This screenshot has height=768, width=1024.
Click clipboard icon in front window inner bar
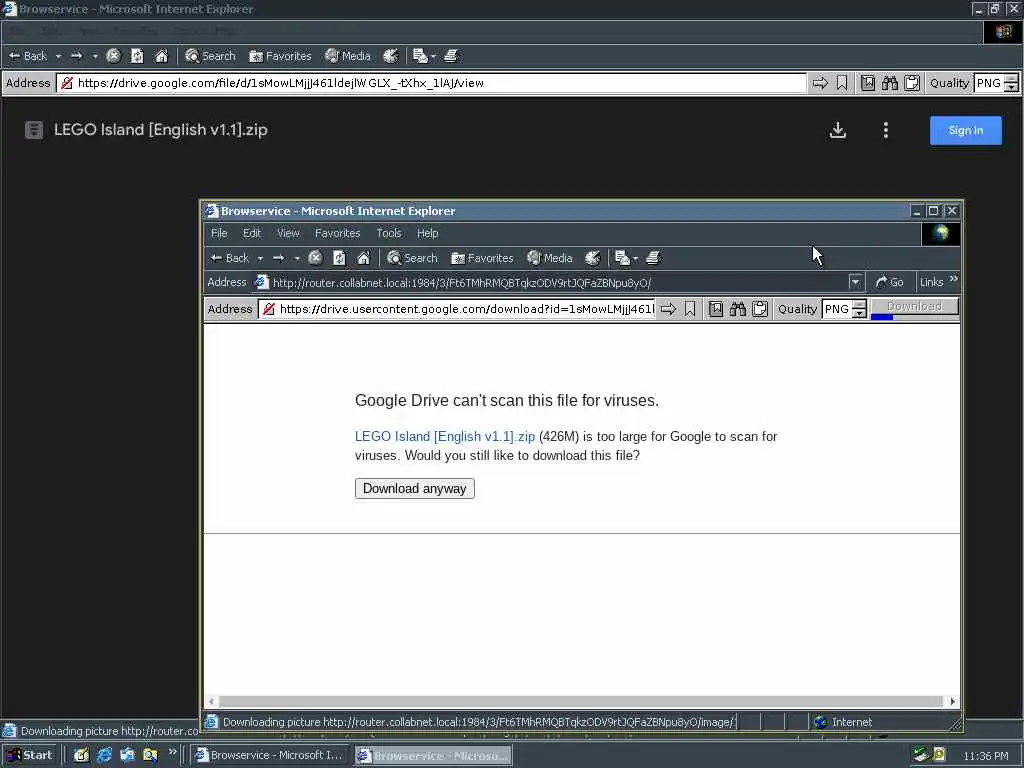(760, 309)
